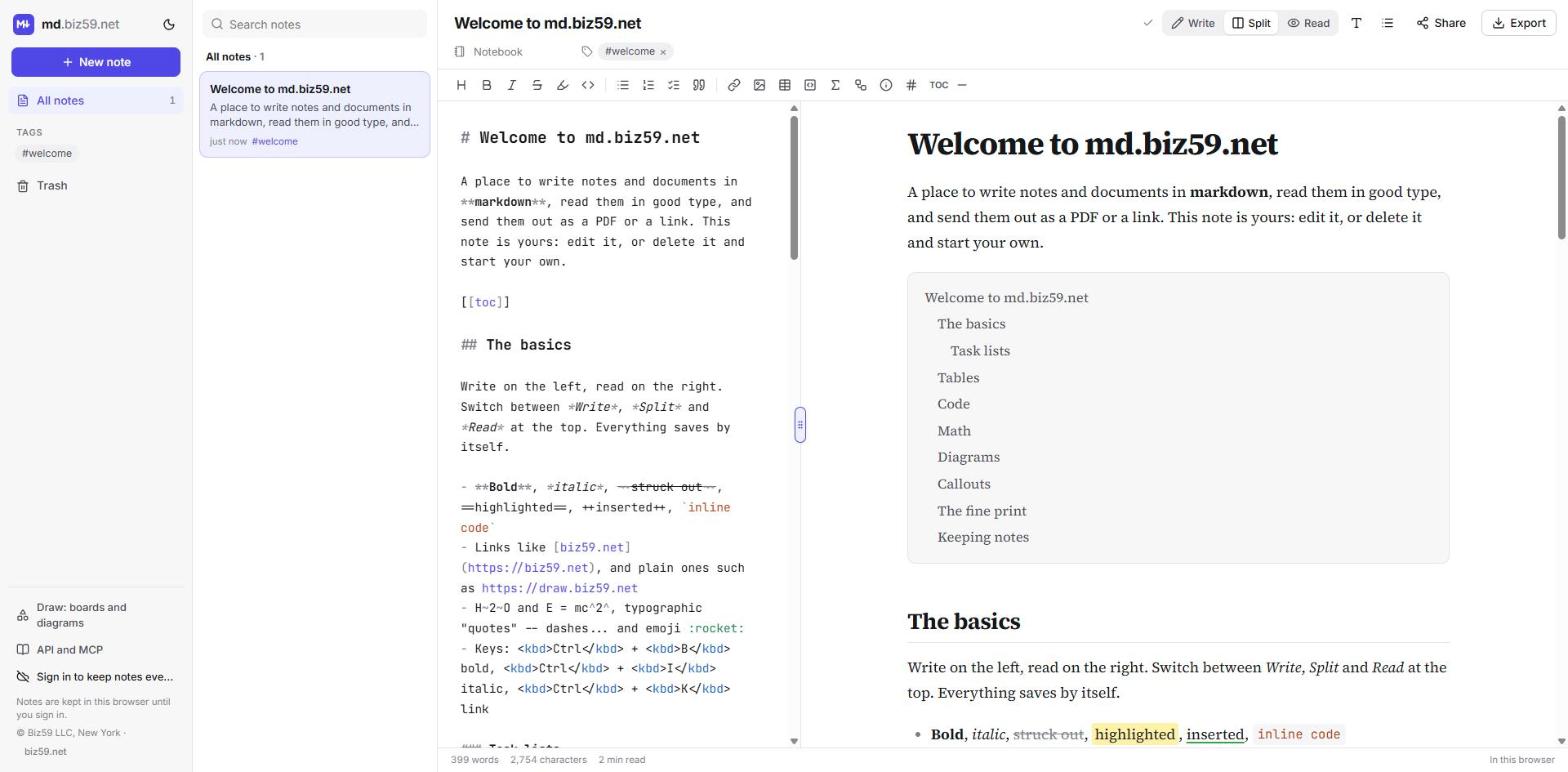Toggle dark mode with moon icon
This screenshot has height=772, width=1568.
click(x=169, y=24)
